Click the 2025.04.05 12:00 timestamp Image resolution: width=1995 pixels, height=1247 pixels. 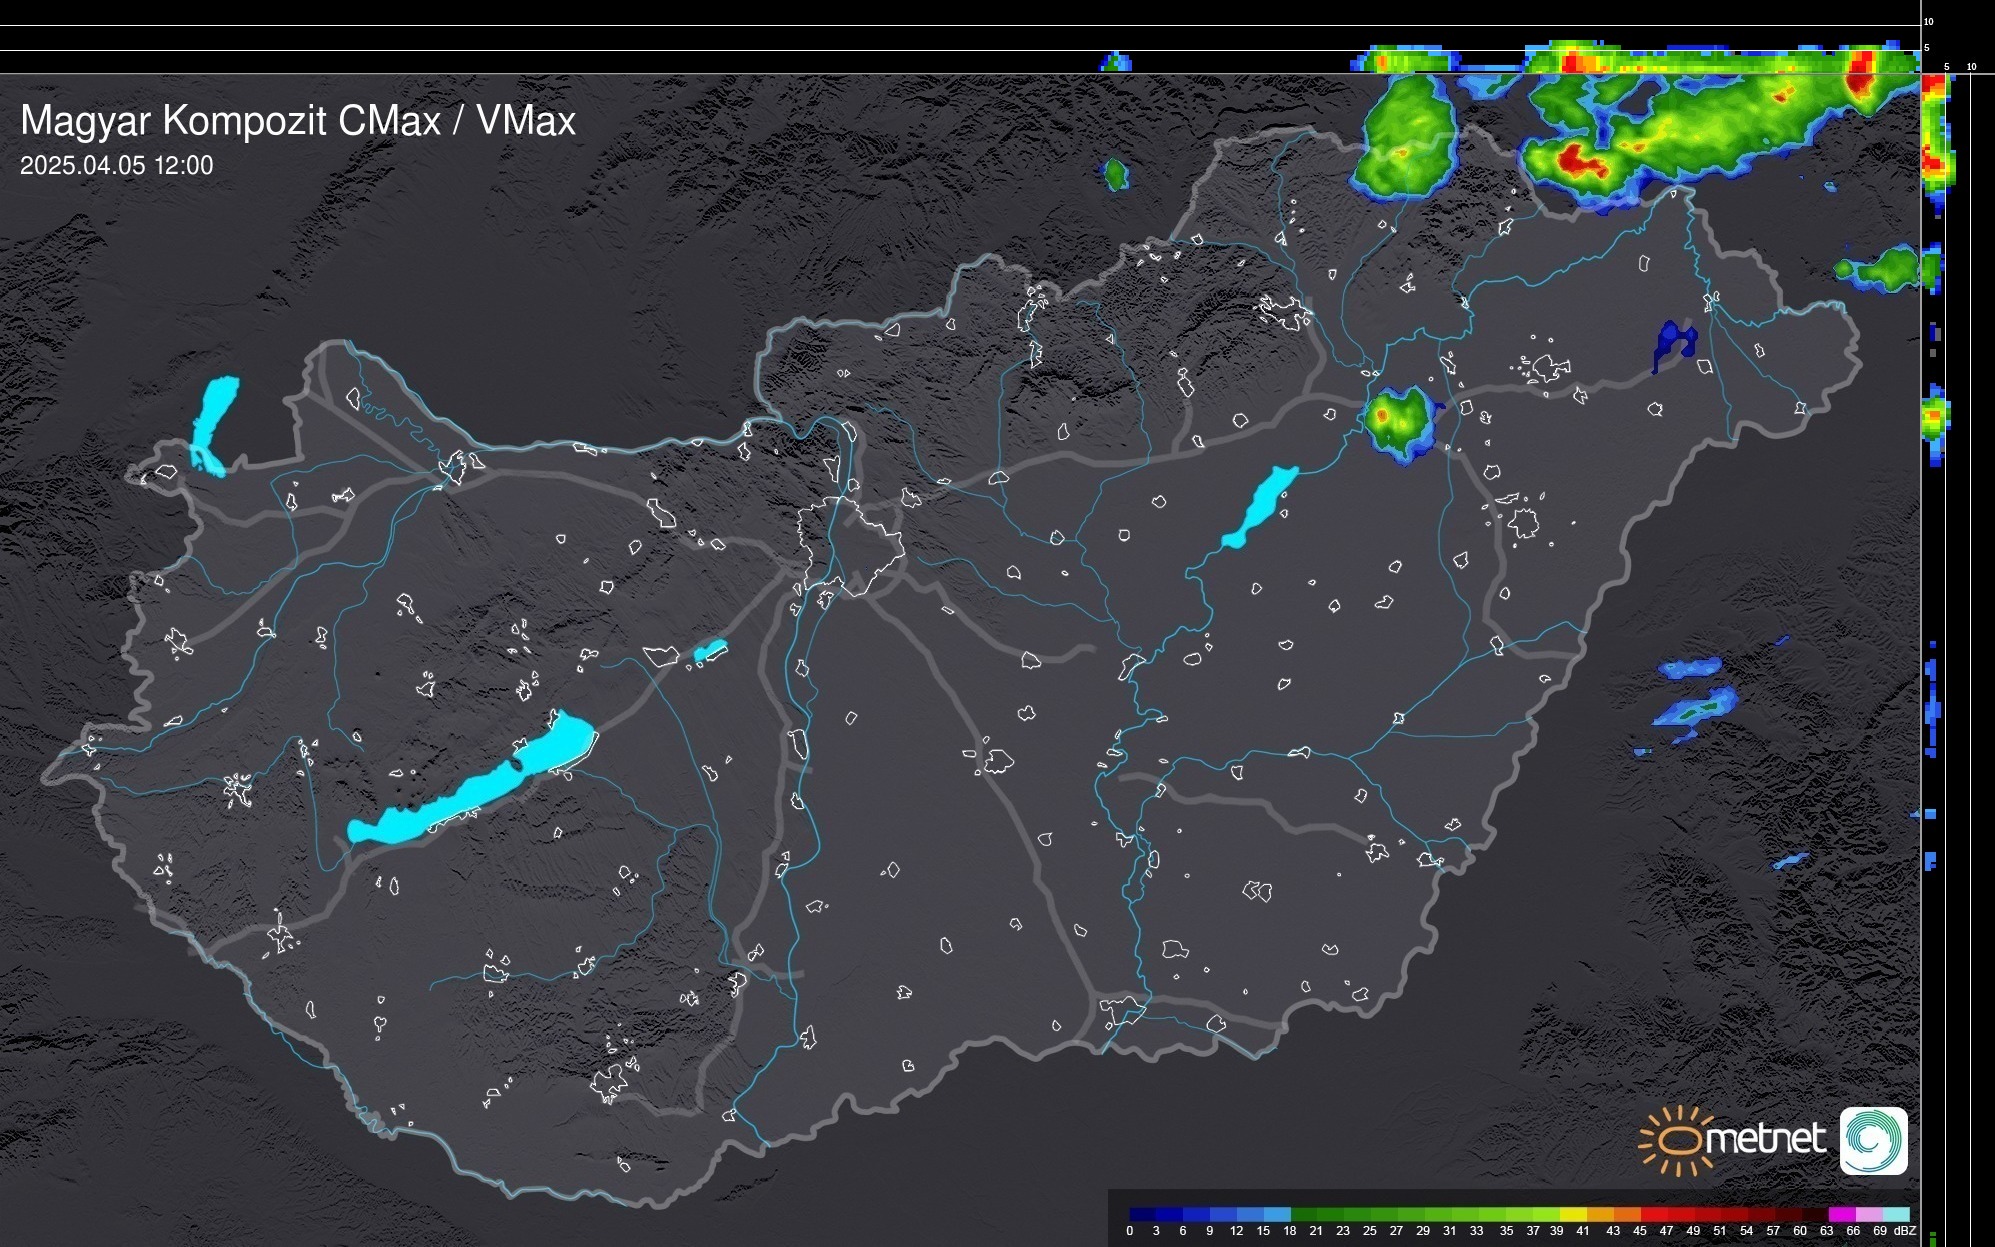[x=116, y=166]
